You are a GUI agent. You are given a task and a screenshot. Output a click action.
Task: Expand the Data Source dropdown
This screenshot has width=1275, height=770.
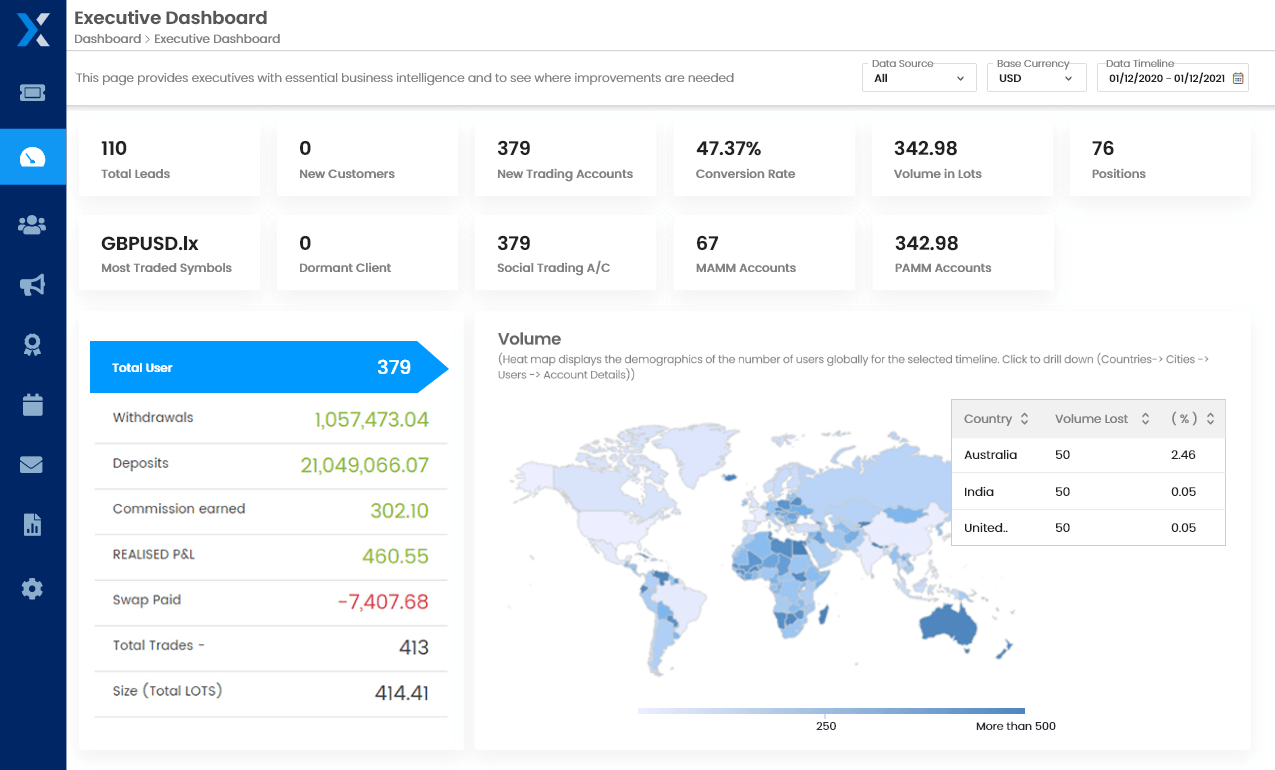919,78
